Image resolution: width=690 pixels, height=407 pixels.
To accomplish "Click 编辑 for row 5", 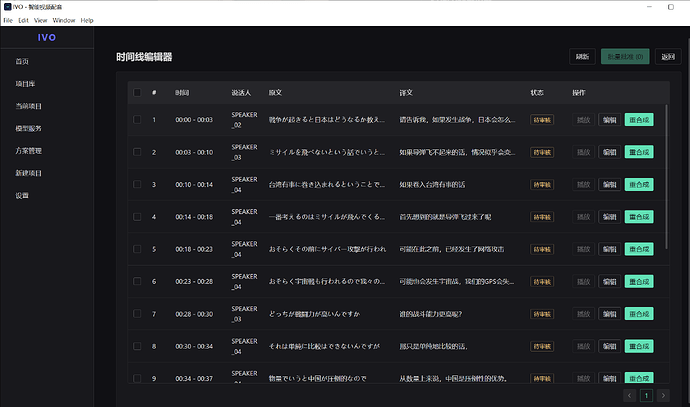I will coord(609,249).
